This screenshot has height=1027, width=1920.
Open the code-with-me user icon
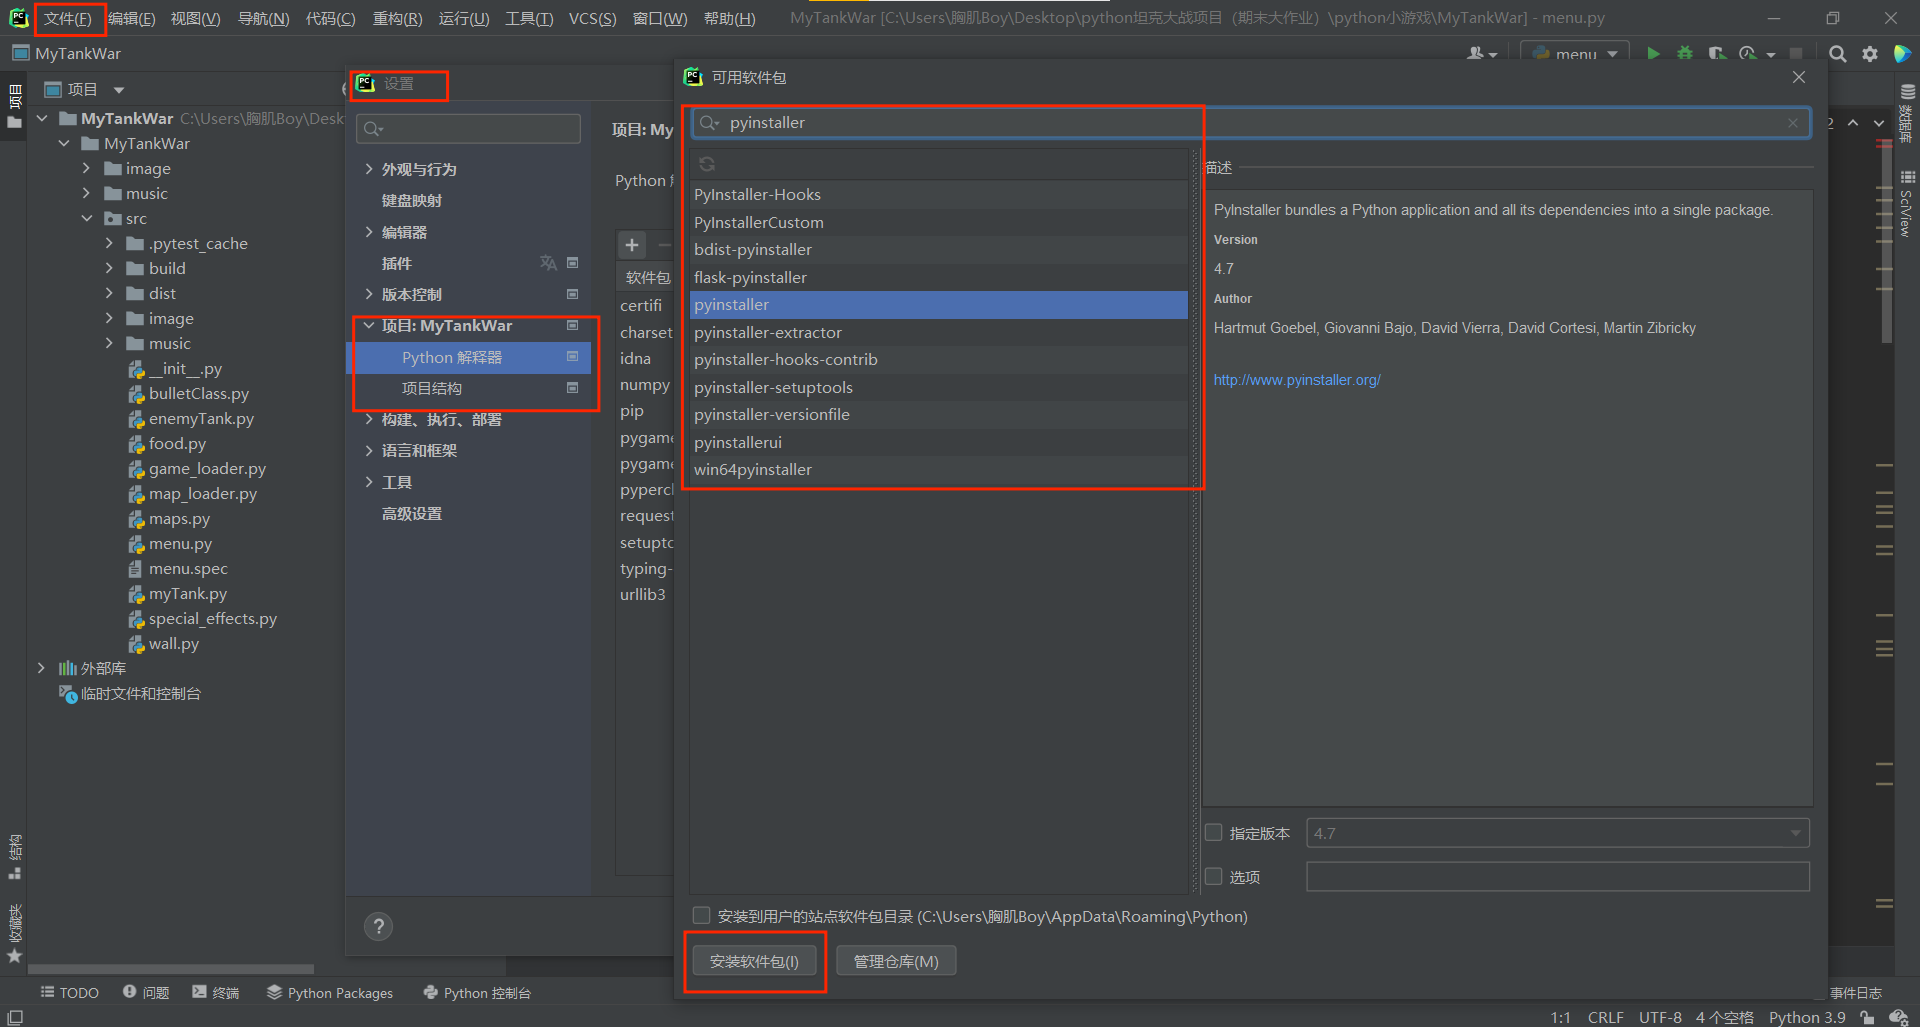click(x=1481, y=54)
